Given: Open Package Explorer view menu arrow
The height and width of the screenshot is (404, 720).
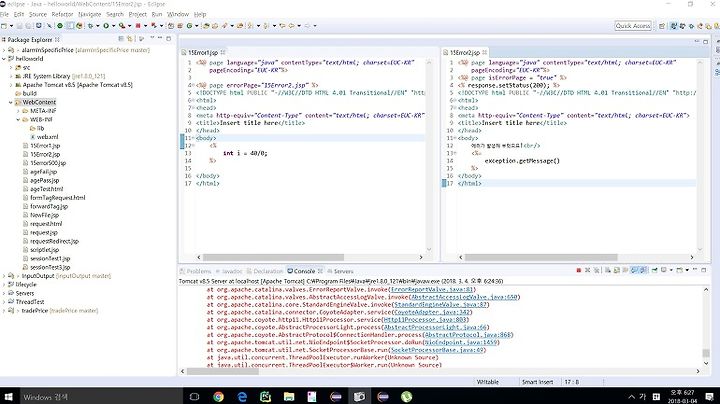Looking at the screenshot, I should [152, 39].
